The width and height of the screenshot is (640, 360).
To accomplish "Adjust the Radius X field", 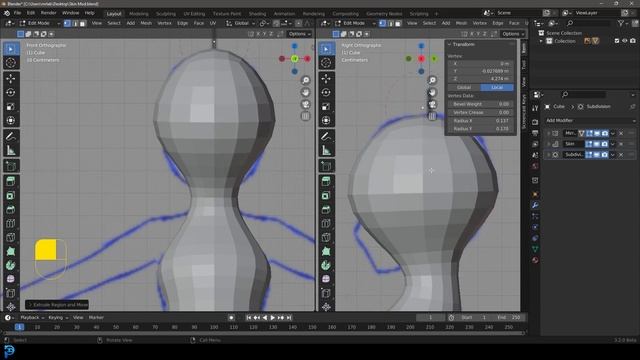I will [481, 121].
